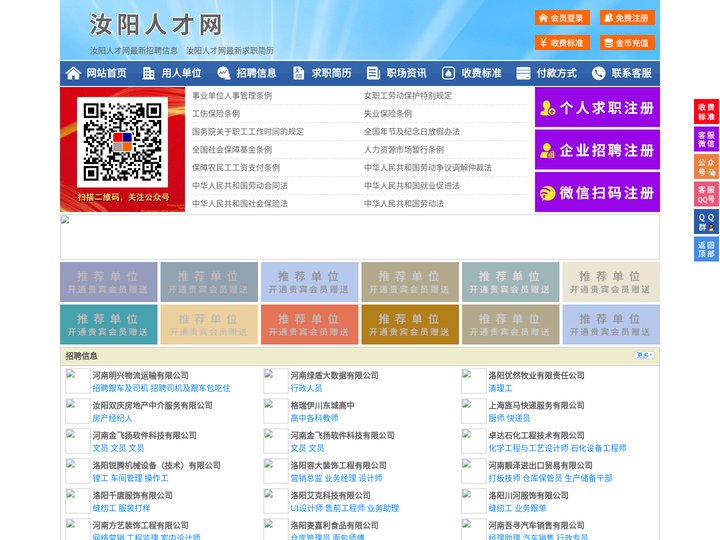Screen dimensions: 720x540
Task: Click the phone icon beside 联系客服
Action: 598,73
